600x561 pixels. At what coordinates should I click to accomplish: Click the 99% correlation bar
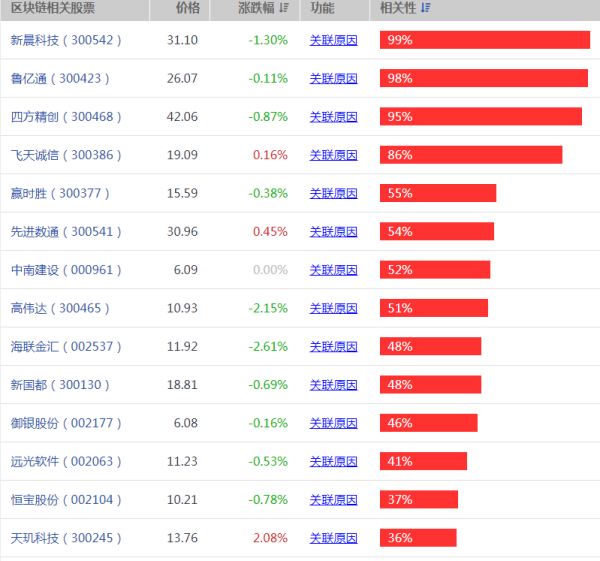(x=485, y=40)
